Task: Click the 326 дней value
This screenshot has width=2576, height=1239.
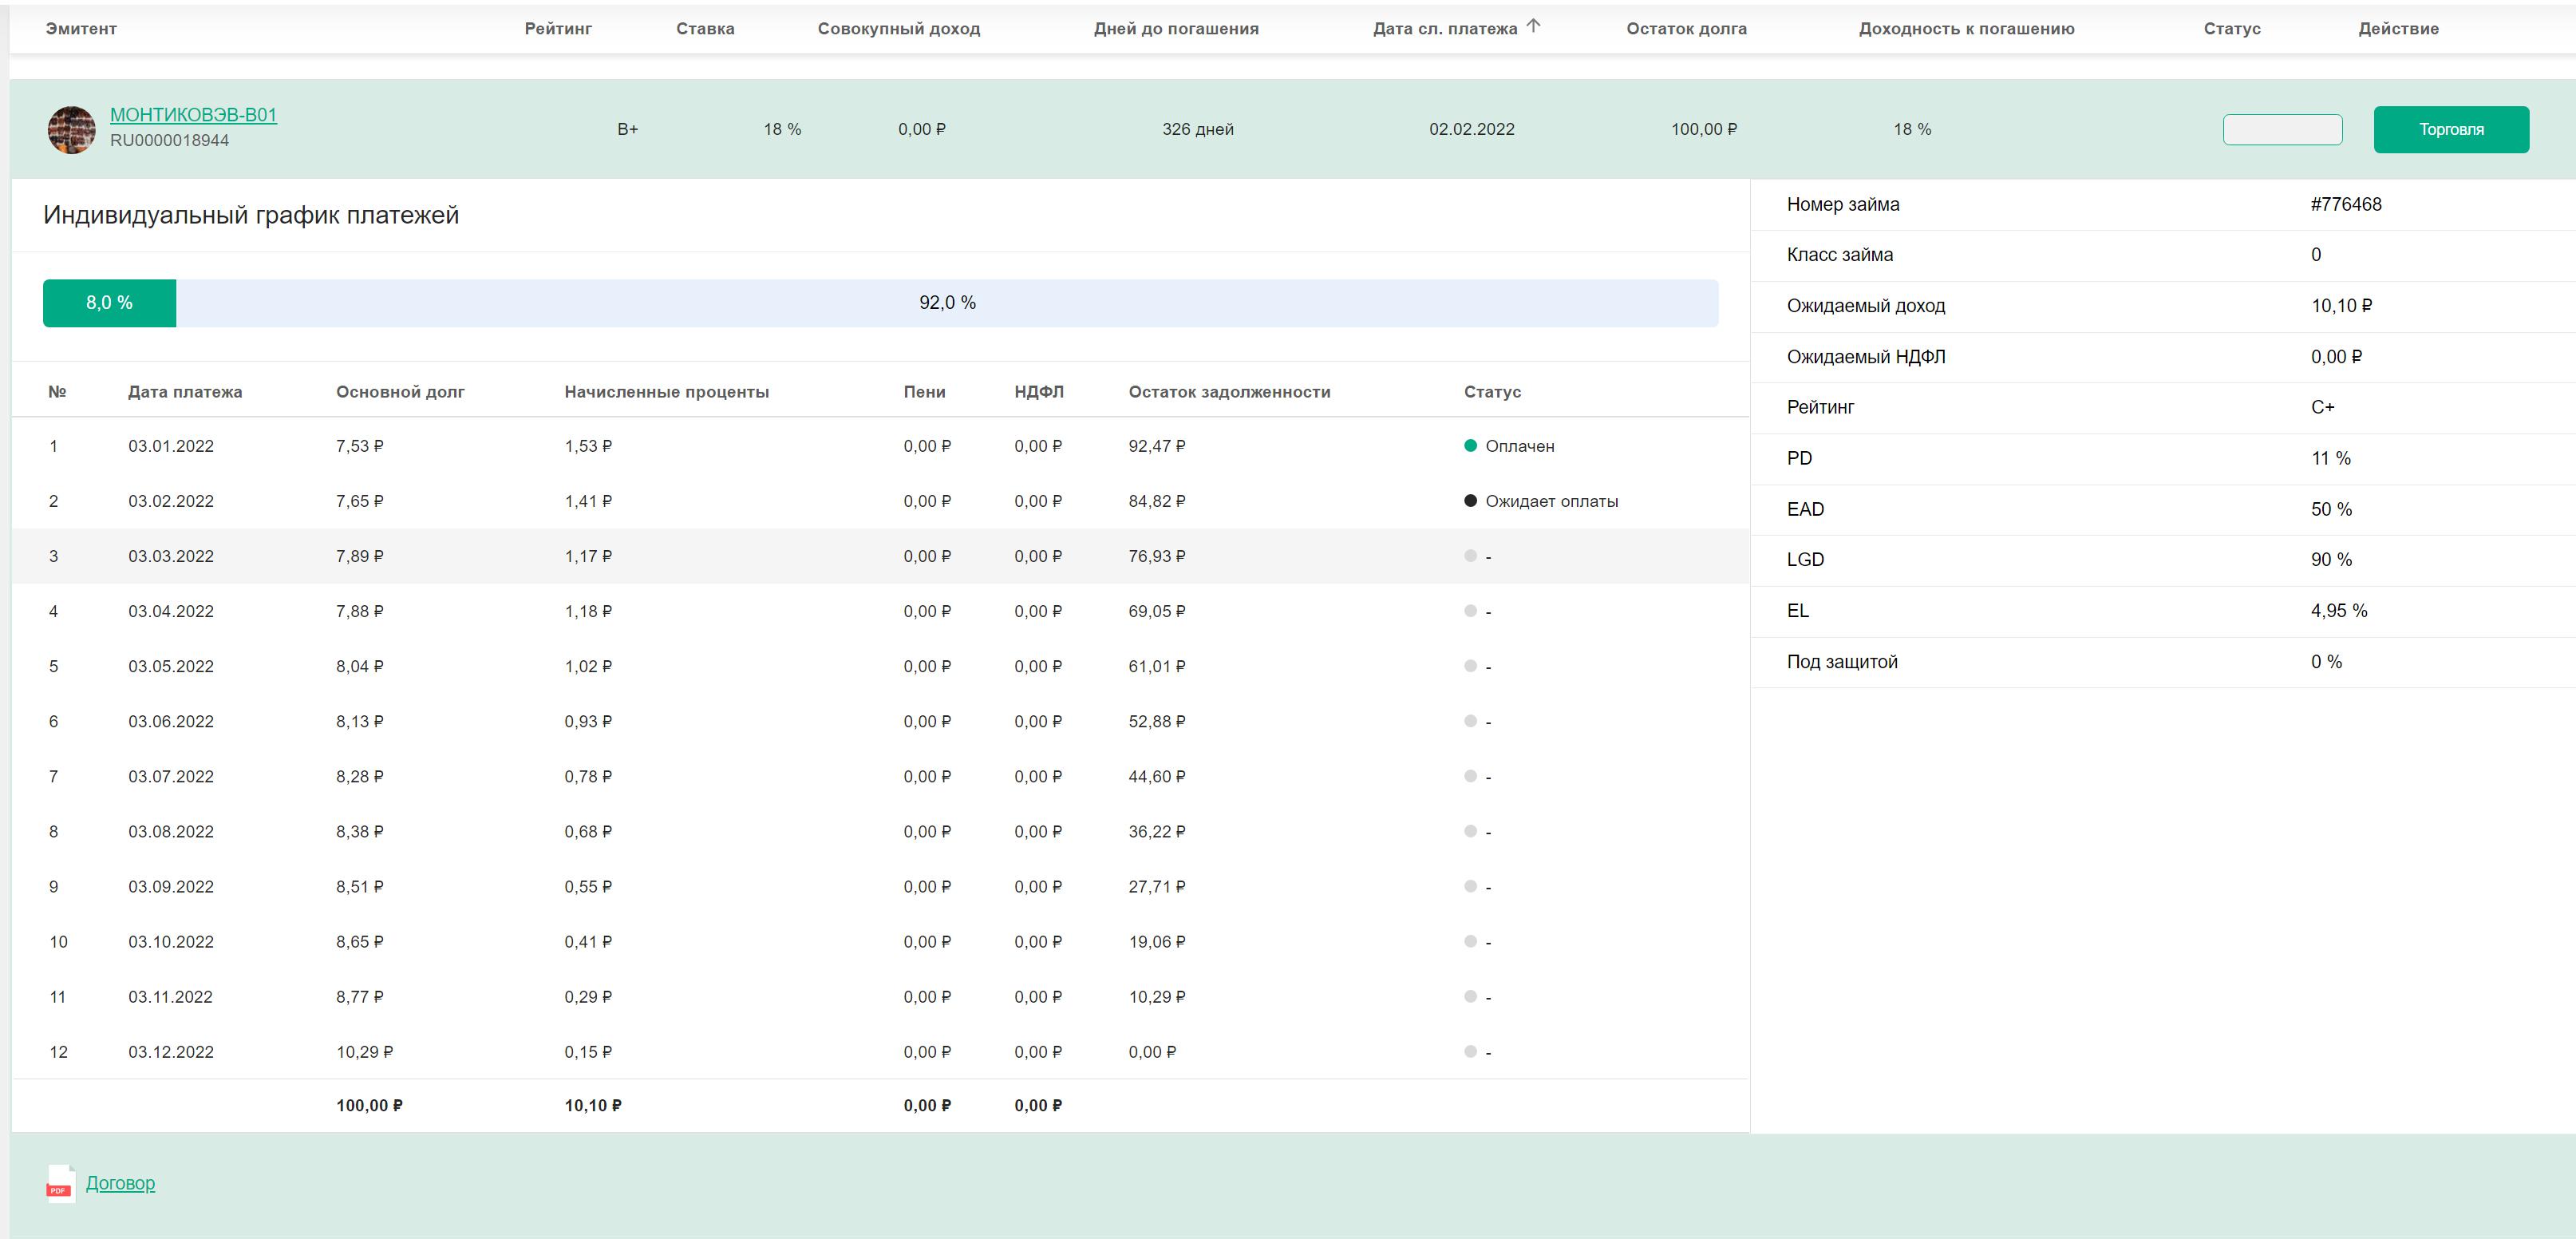Action: (x=1198, y=130)
